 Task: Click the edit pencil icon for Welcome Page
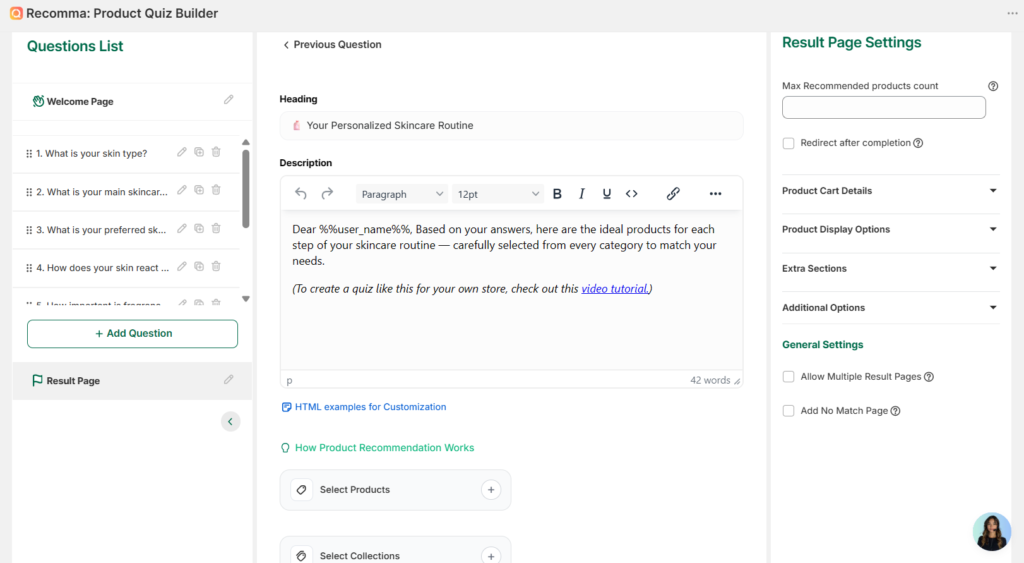coord(229,100)
